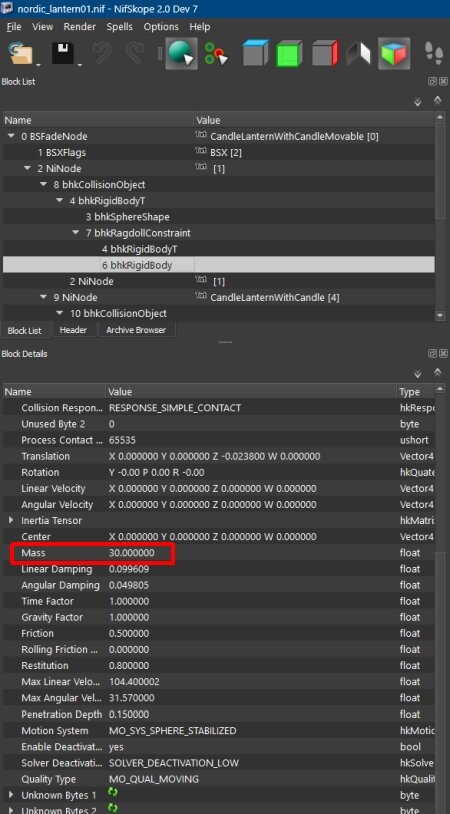450x814 pixels.
Task: Close the Block List panel
Action: (x=443, y=82)
